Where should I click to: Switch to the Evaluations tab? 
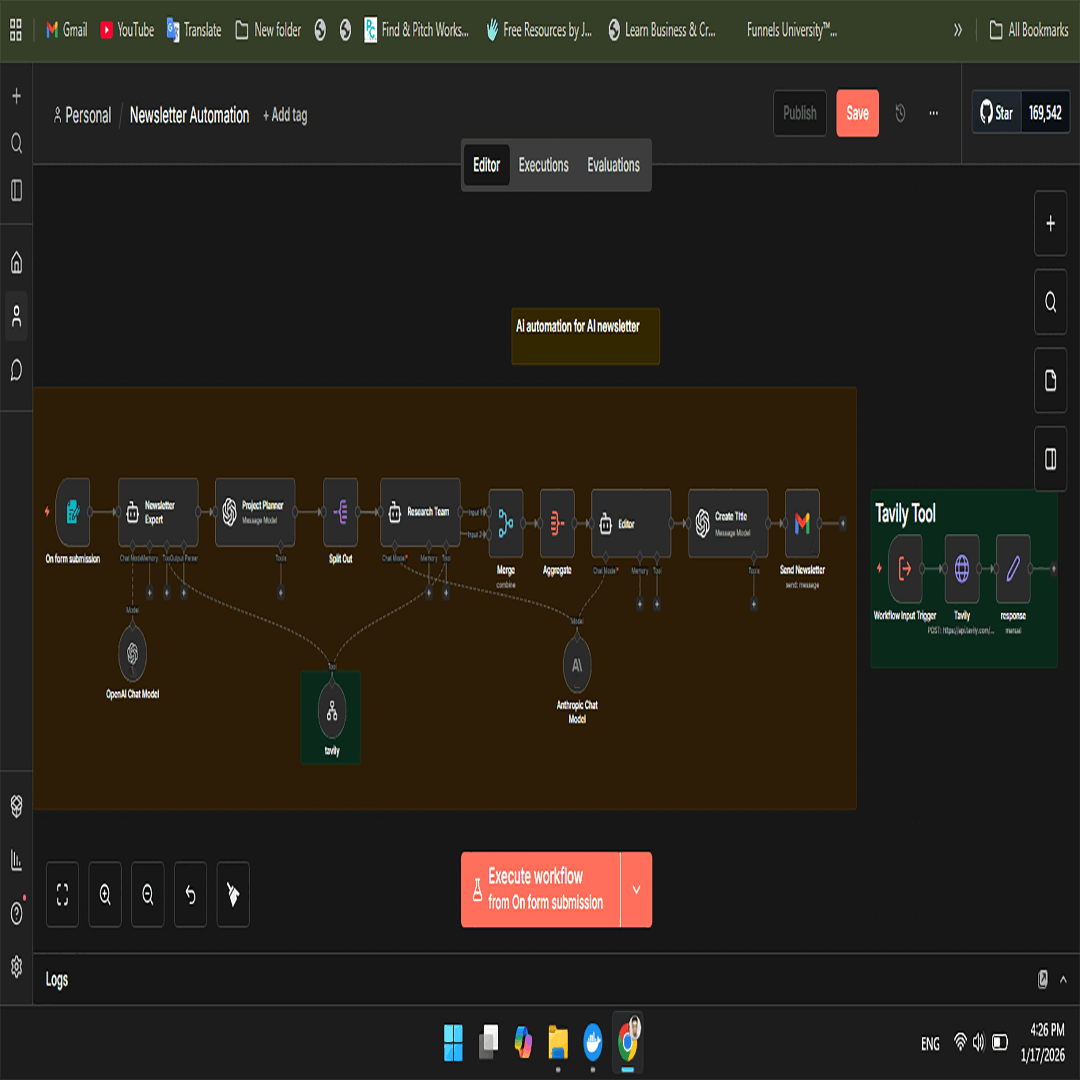pyautogui.click(x=612, y=165)
